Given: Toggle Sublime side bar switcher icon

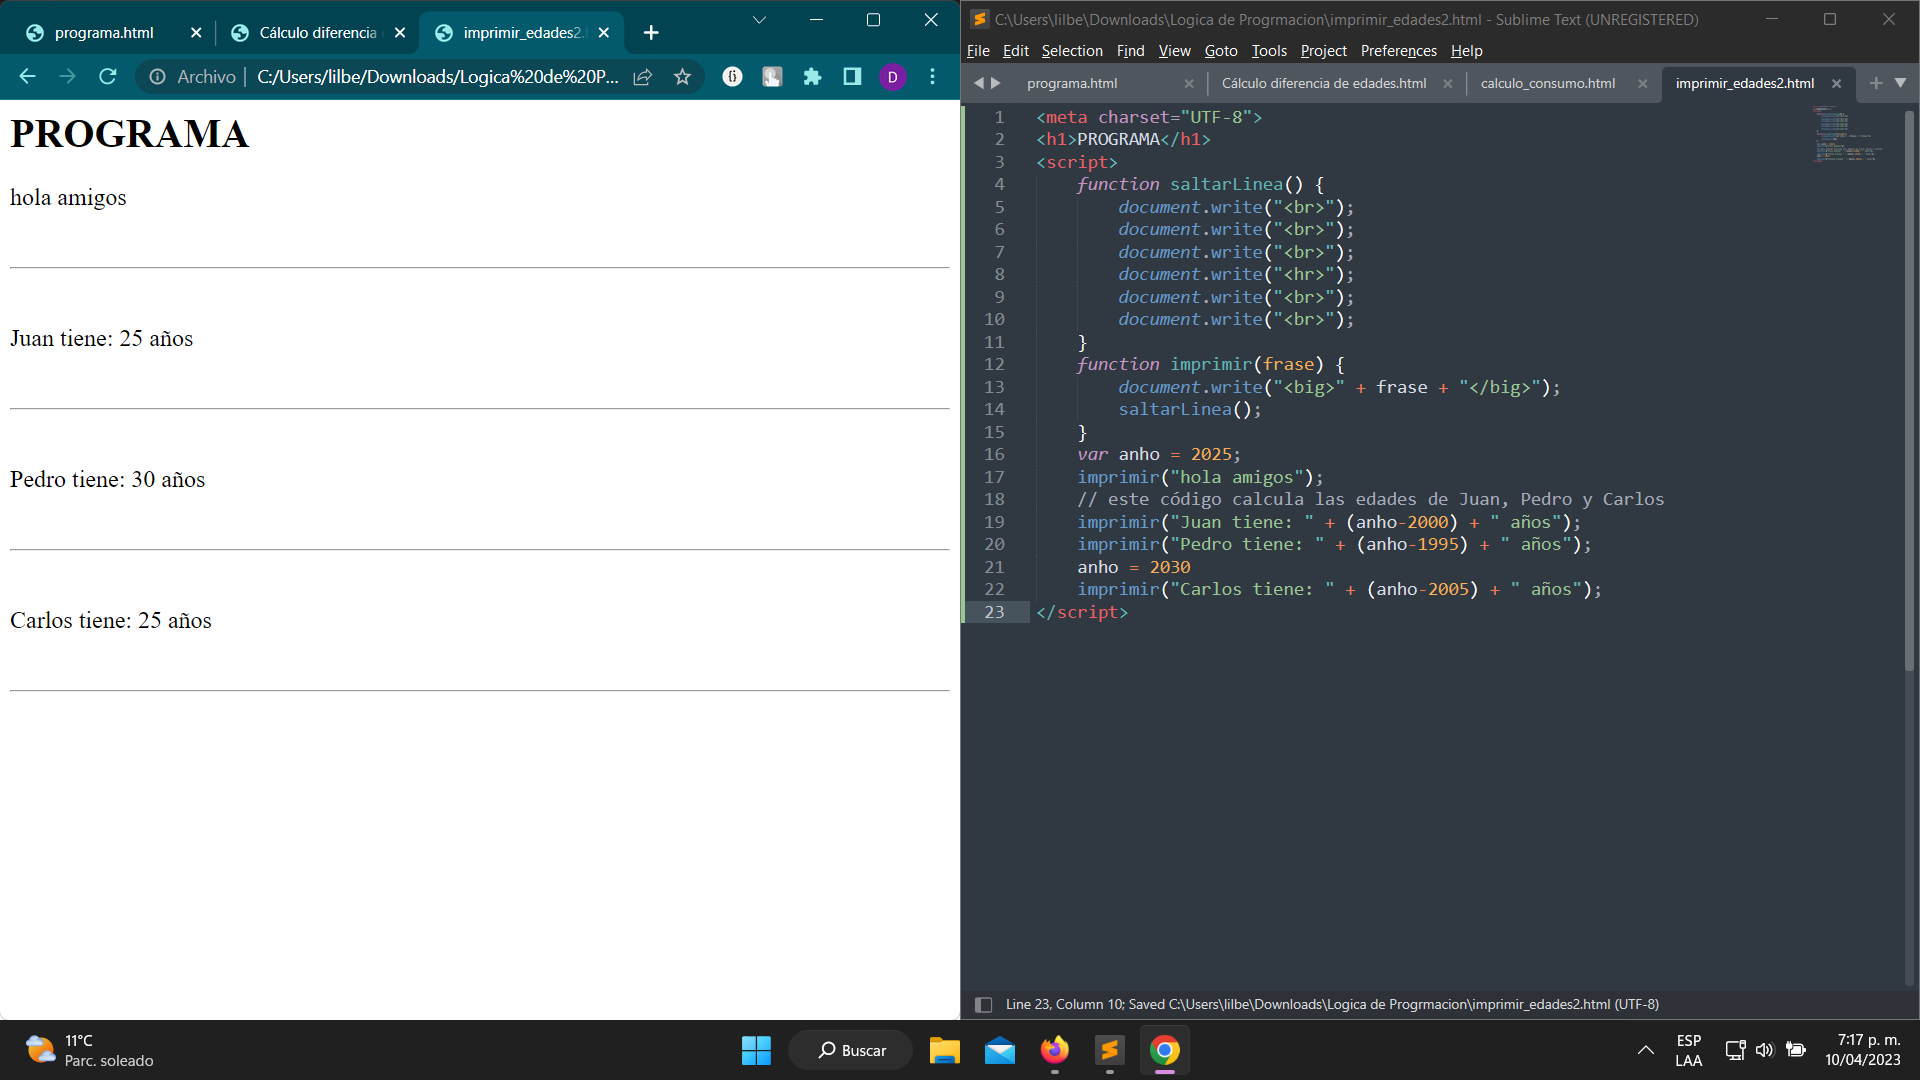Looking at the screenshot, I should point(983,1004).
